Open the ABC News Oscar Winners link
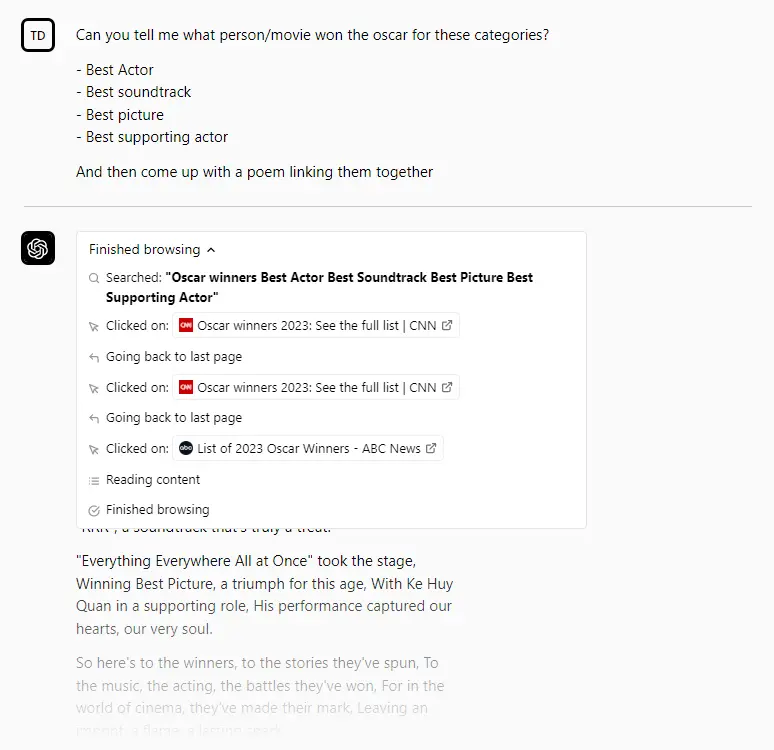The height and width of the screenshot is (750, 774). 308,449
